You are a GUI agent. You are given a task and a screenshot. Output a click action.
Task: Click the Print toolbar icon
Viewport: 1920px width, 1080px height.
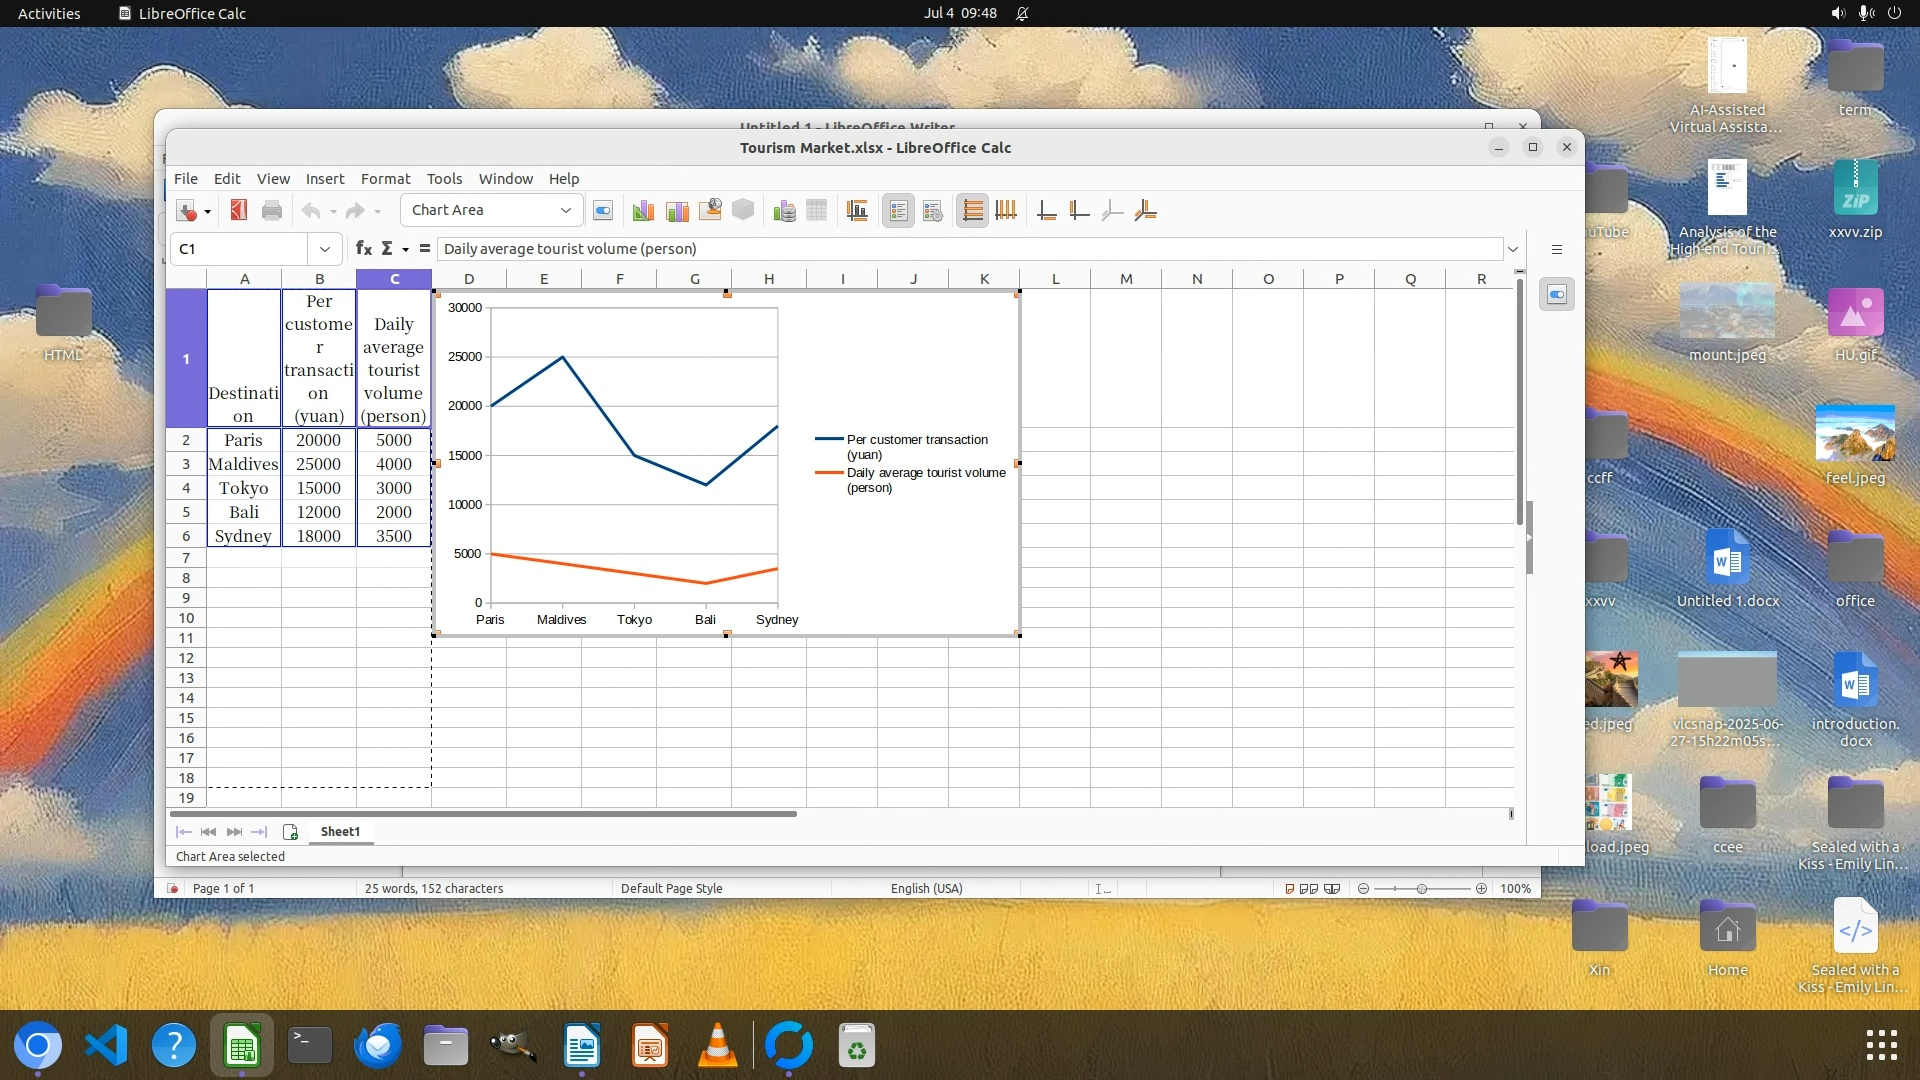click(x=271, y=210)
